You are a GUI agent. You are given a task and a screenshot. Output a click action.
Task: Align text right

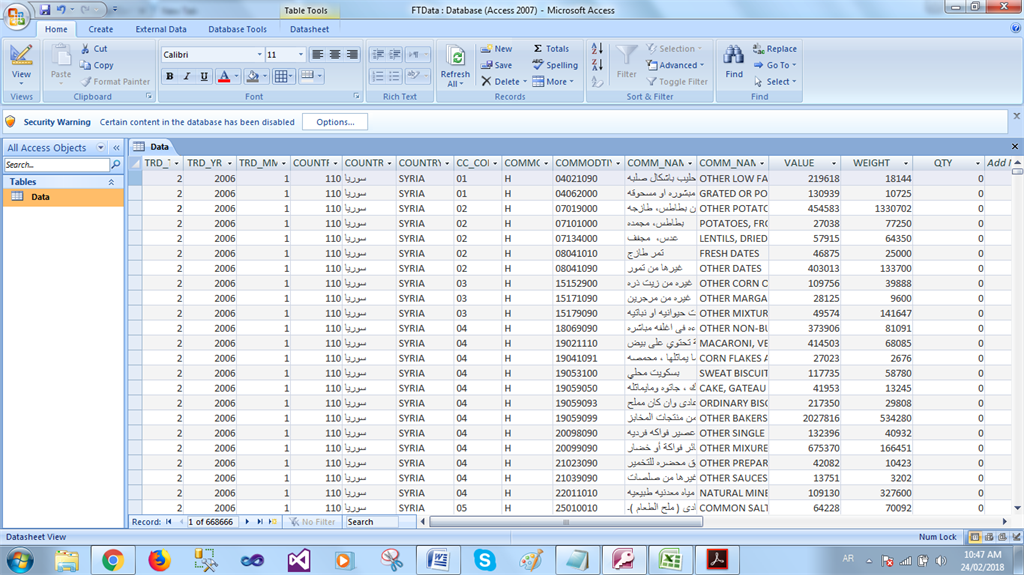[x=352, y=55]
